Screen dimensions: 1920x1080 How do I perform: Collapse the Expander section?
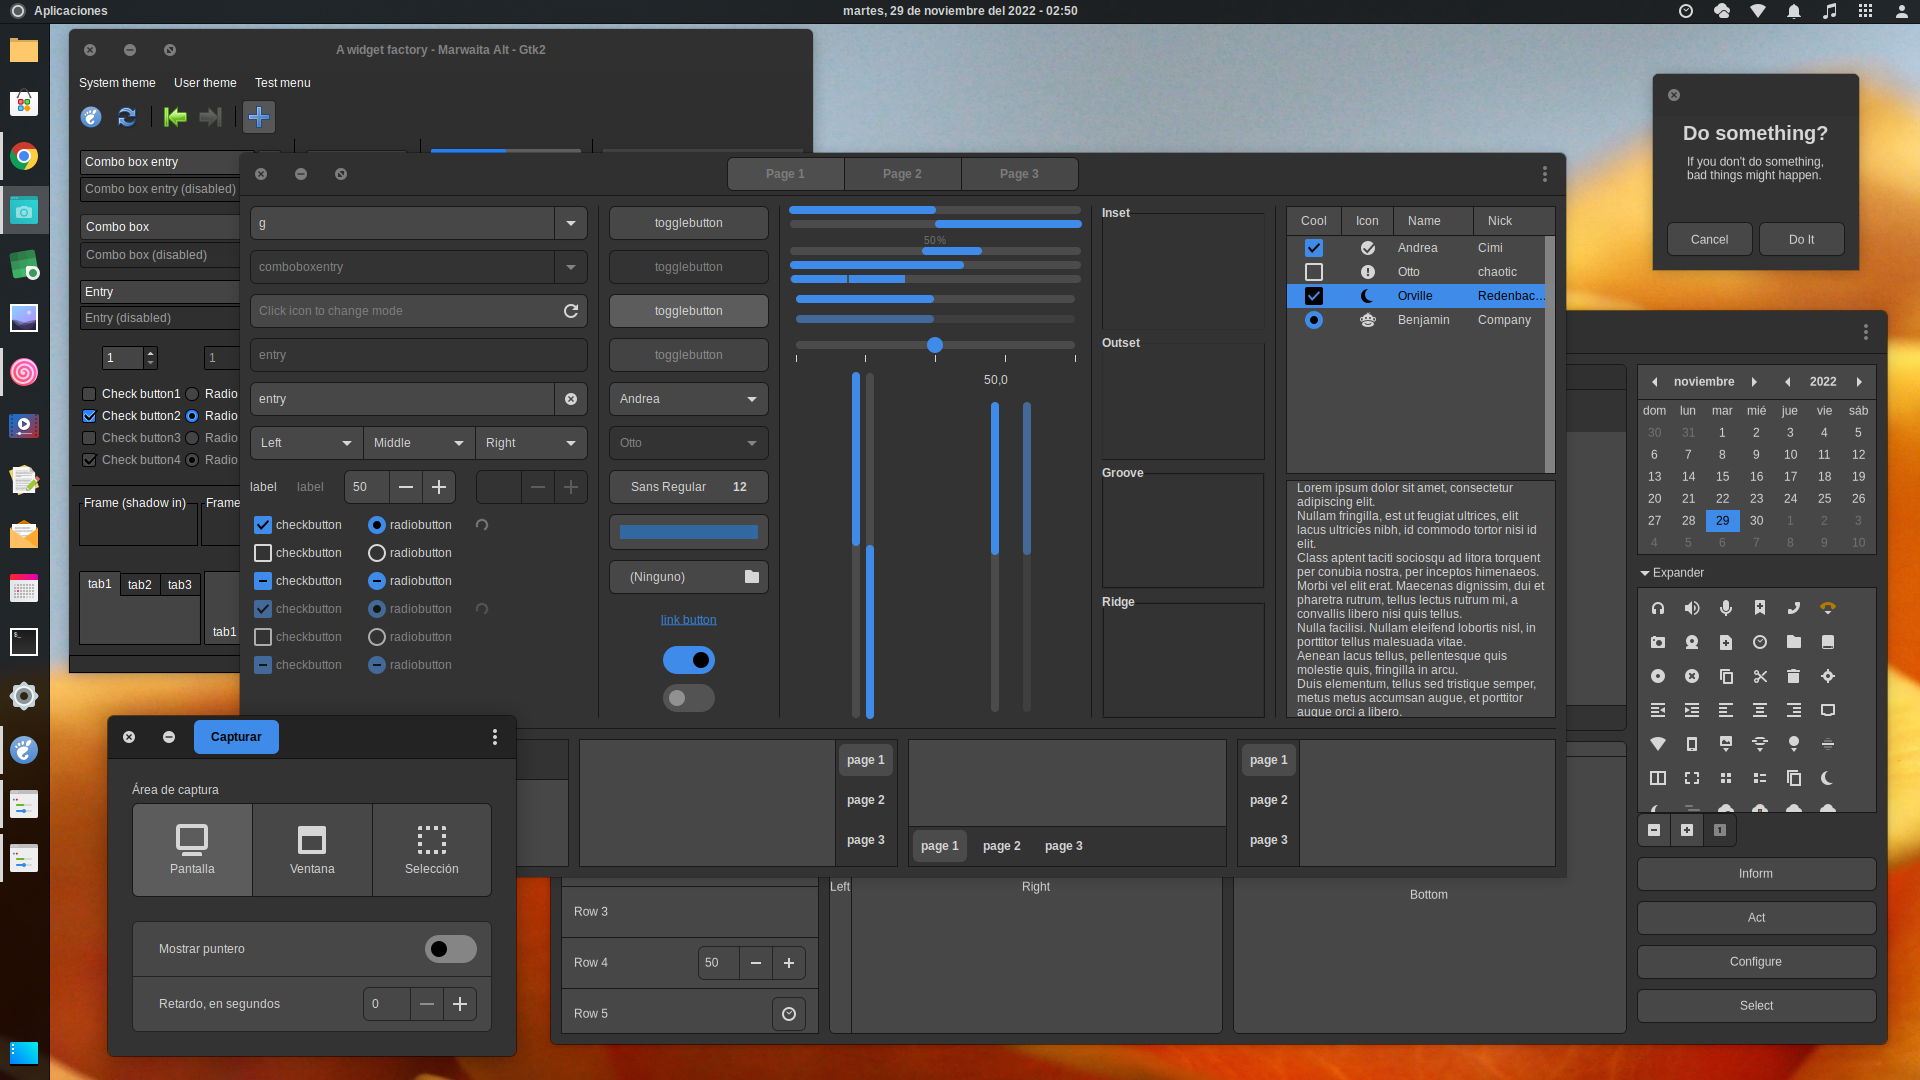[x=1645, y=573]
